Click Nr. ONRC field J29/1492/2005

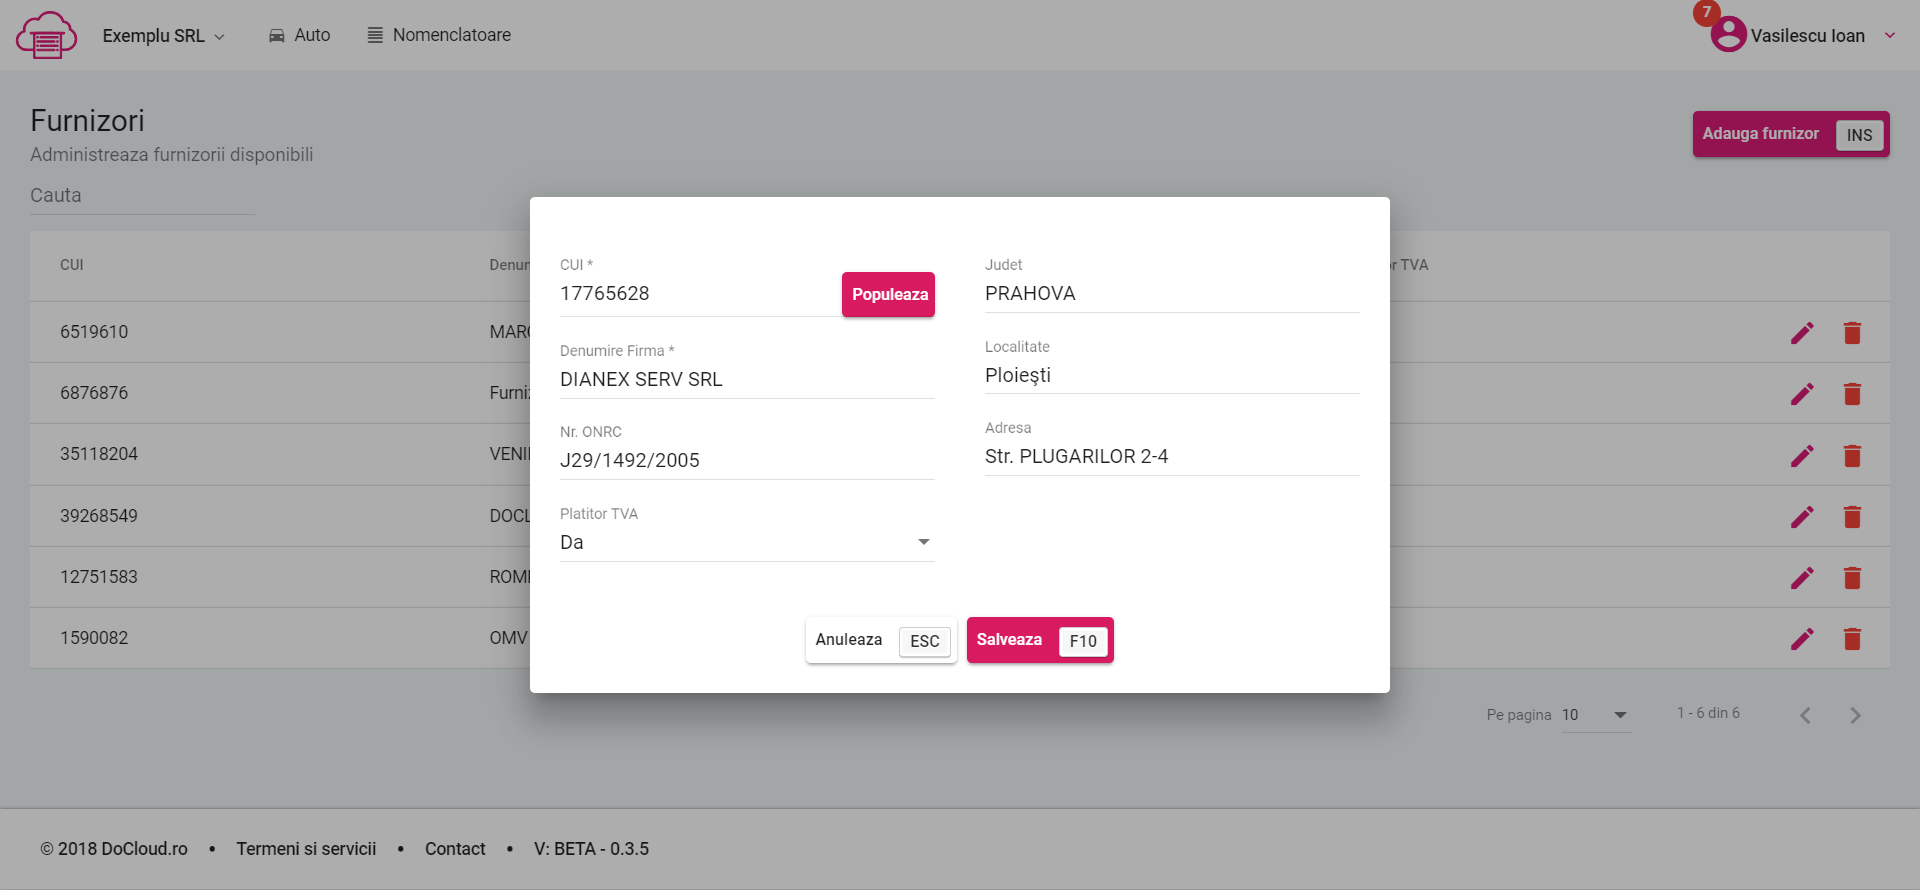747,461
